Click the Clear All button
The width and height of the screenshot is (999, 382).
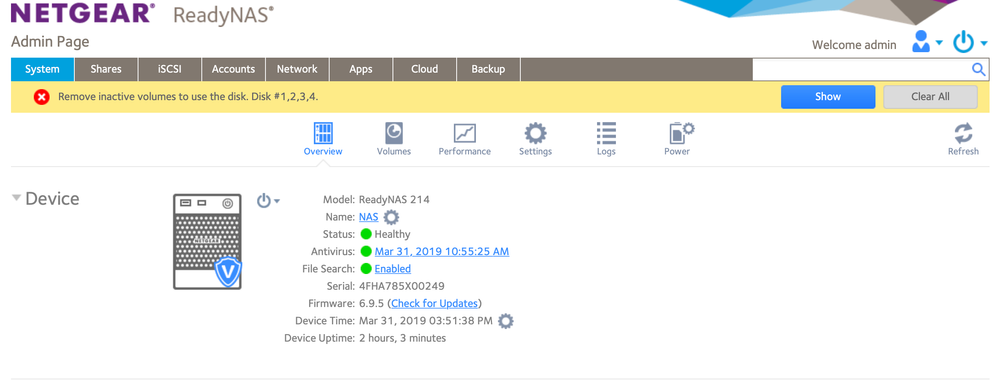pyautogui.click(x=930, y=97)
